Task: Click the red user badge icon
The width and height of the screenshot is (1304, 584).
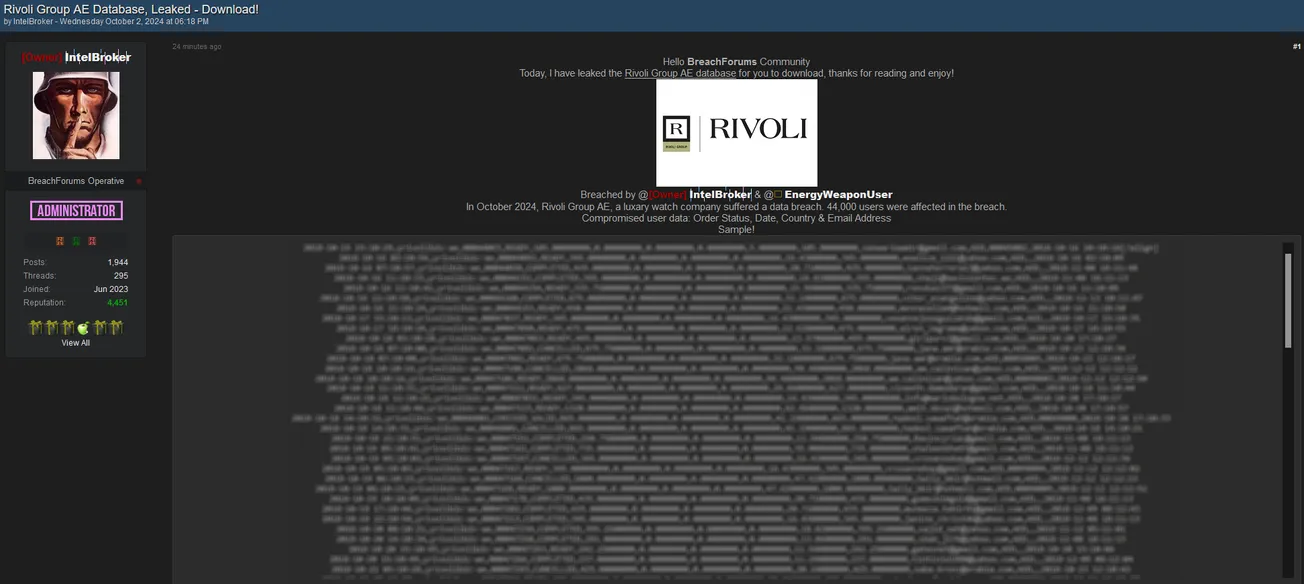Action: pos(92,241)
